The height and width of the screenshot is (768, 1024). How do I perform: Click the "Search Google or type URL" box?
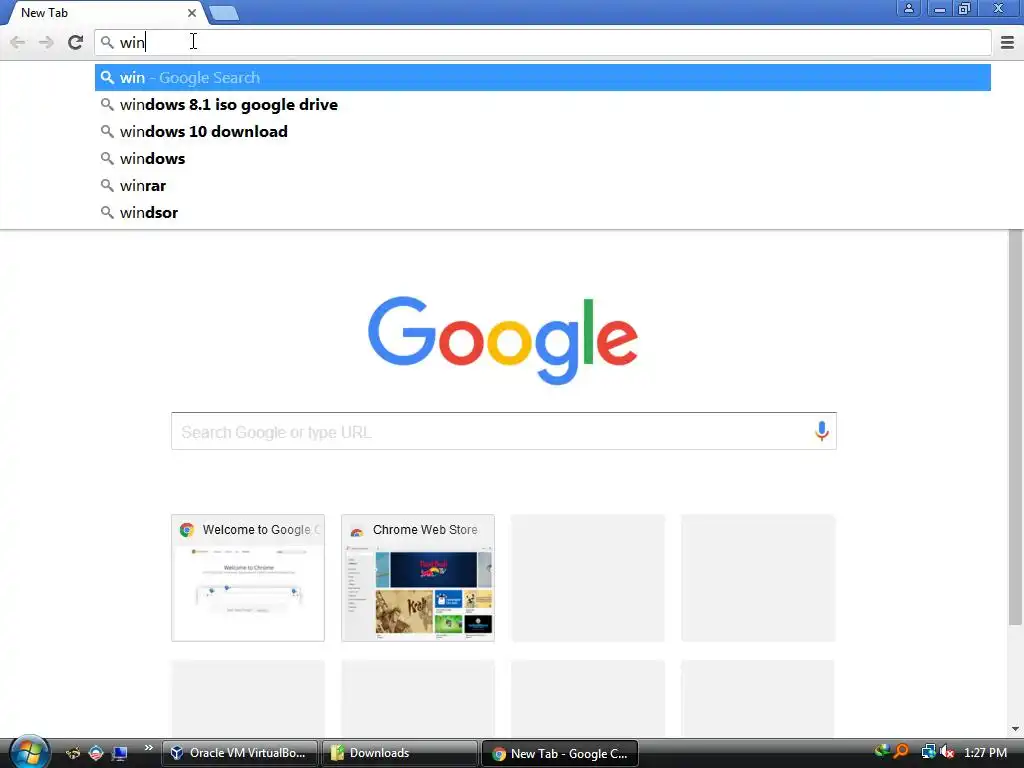(x=504, y=431)
